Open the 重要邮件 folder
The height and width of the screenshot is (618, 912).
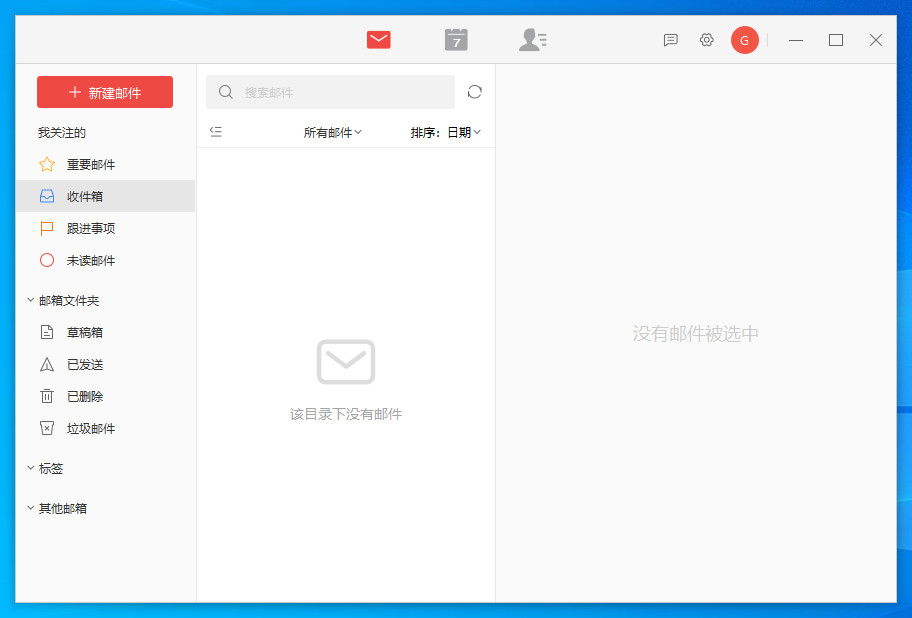(105, 165)
